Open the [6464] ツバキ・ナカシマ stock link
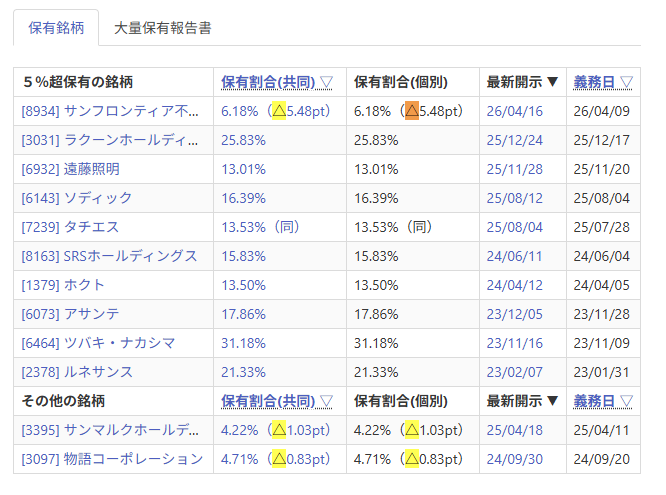The width and height of the screenshot is (666, 495). pos(99,343)
